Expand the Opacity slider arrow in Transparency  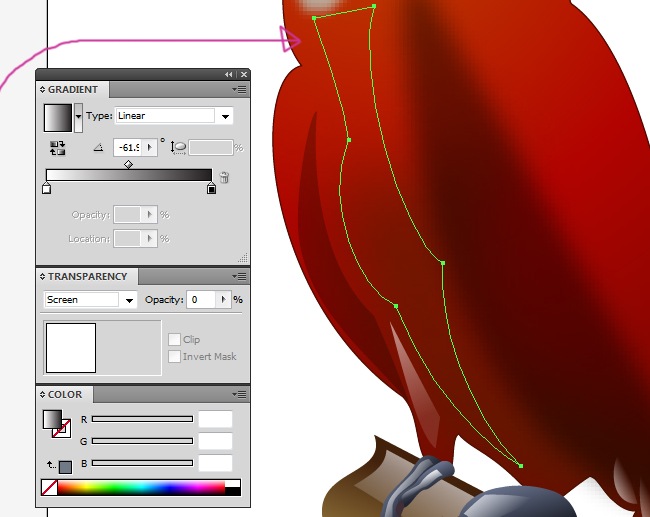(223, 300)
